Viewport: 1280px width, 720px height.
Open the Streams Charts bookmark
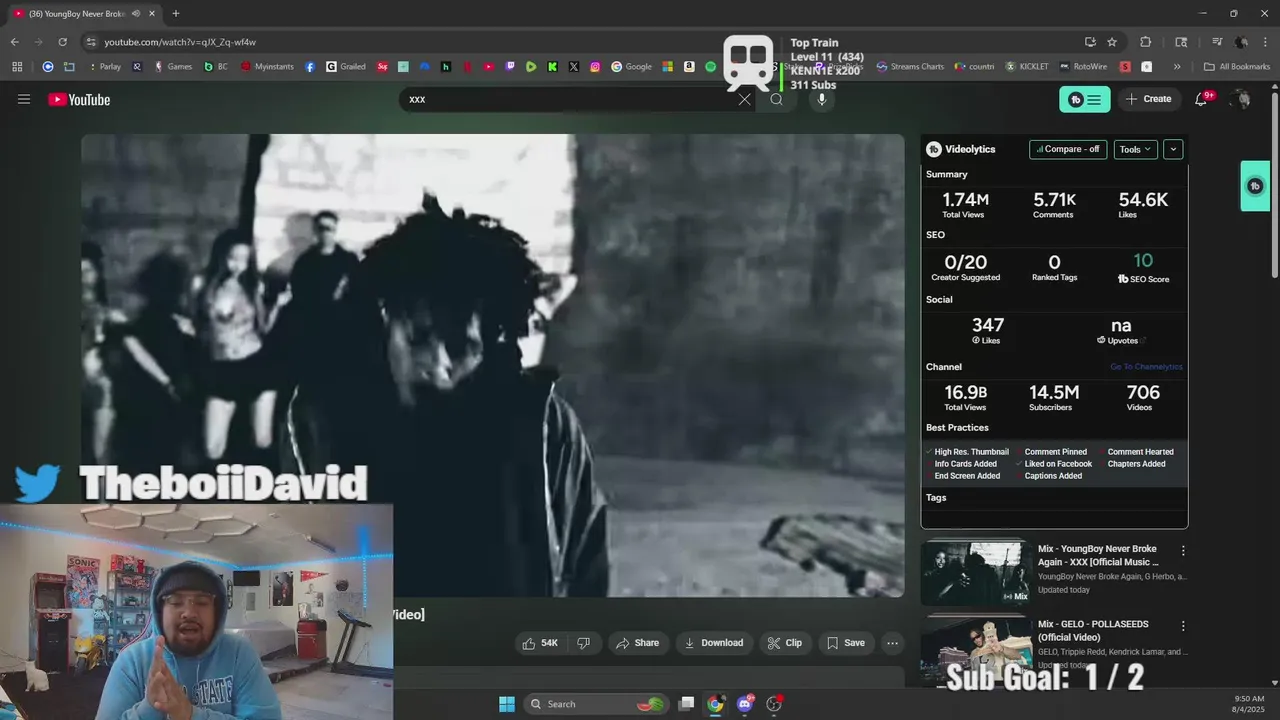pyautogui.click(x=910, y=67)
